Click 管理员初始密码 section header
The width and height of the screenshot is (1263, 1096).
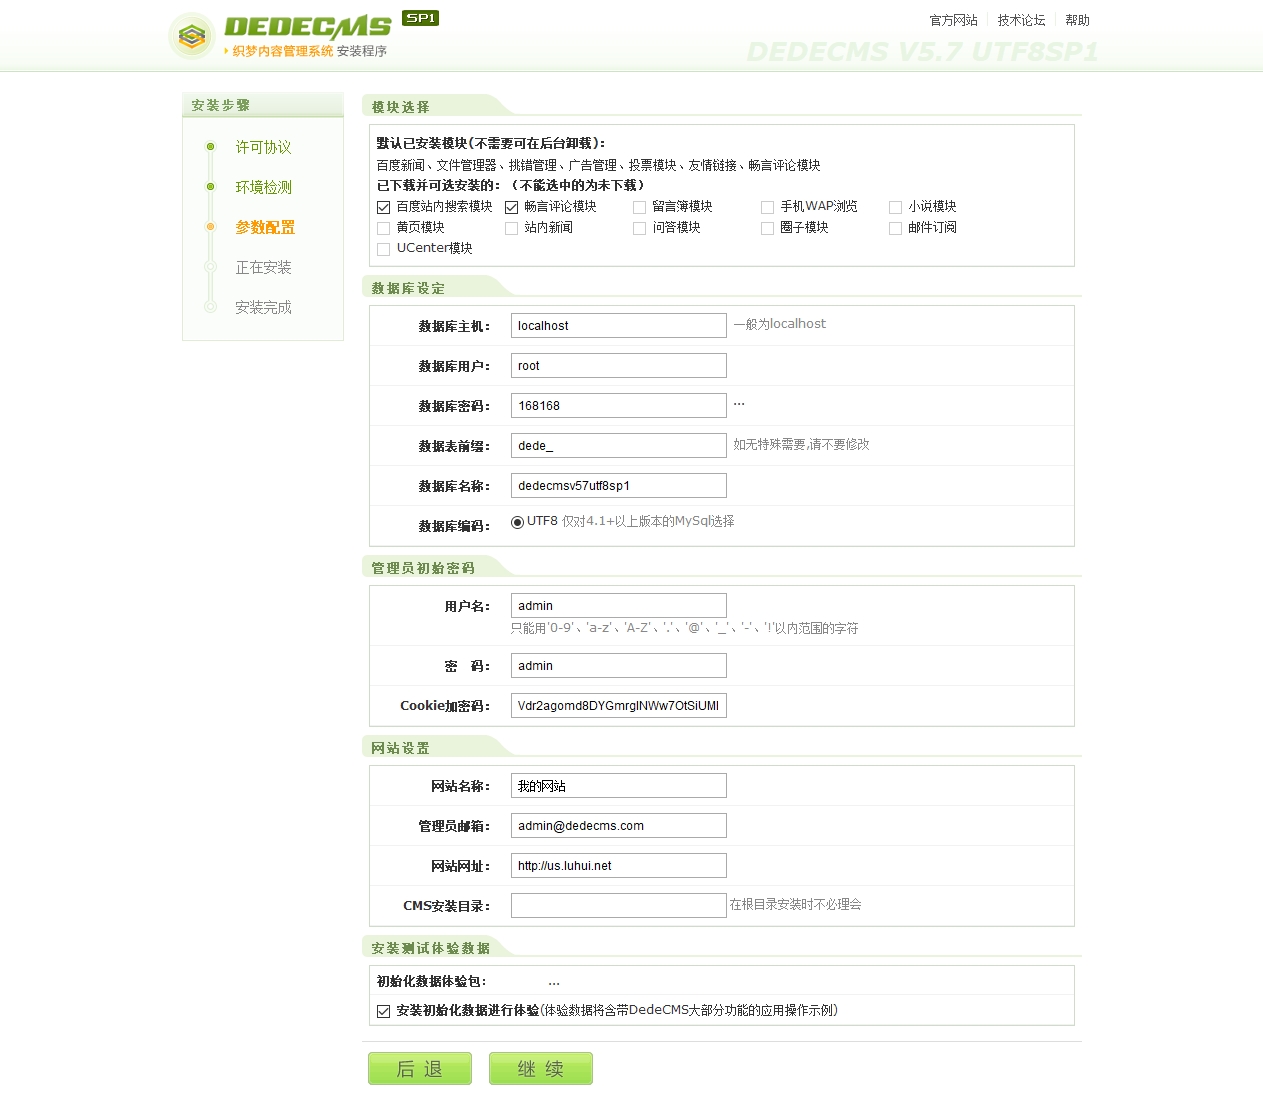coord(423,568)
